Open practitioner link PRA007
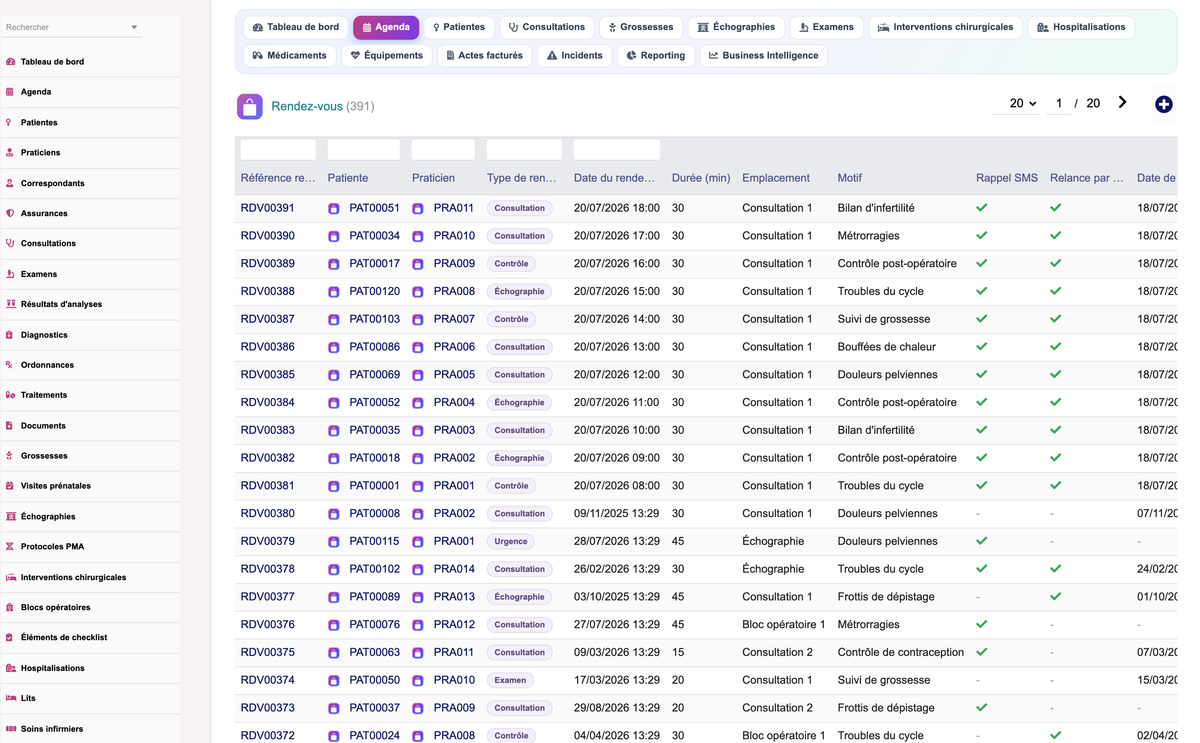Image resolution: width=1200 pixels, height=743 pixels. pos(454,319)
